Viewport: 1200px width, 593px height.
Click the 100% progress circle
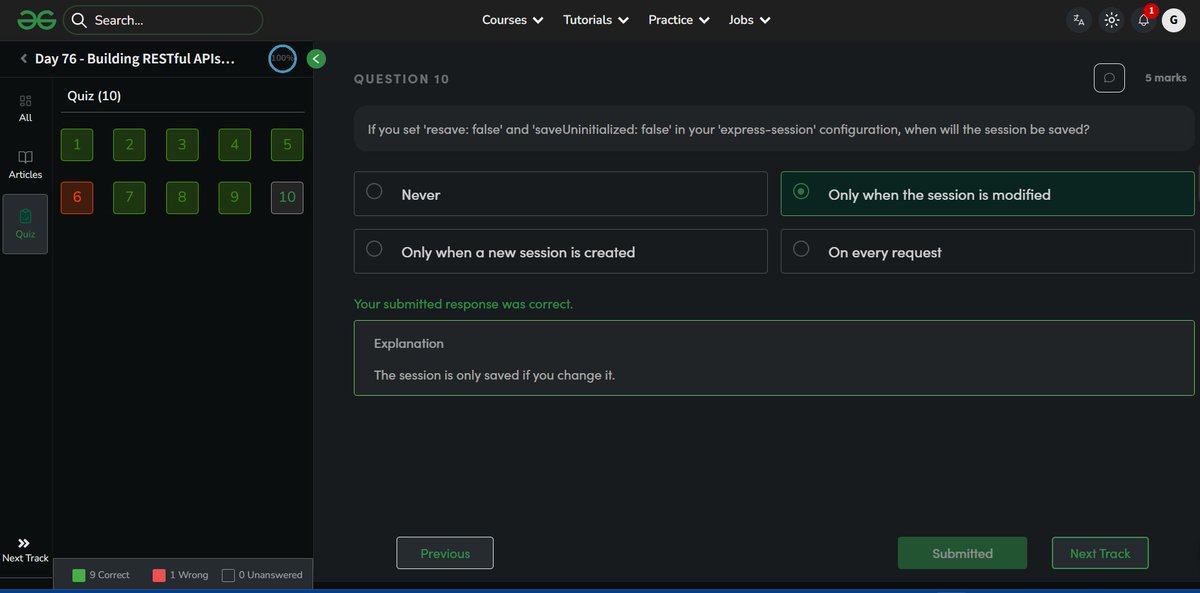coord(282,59)
